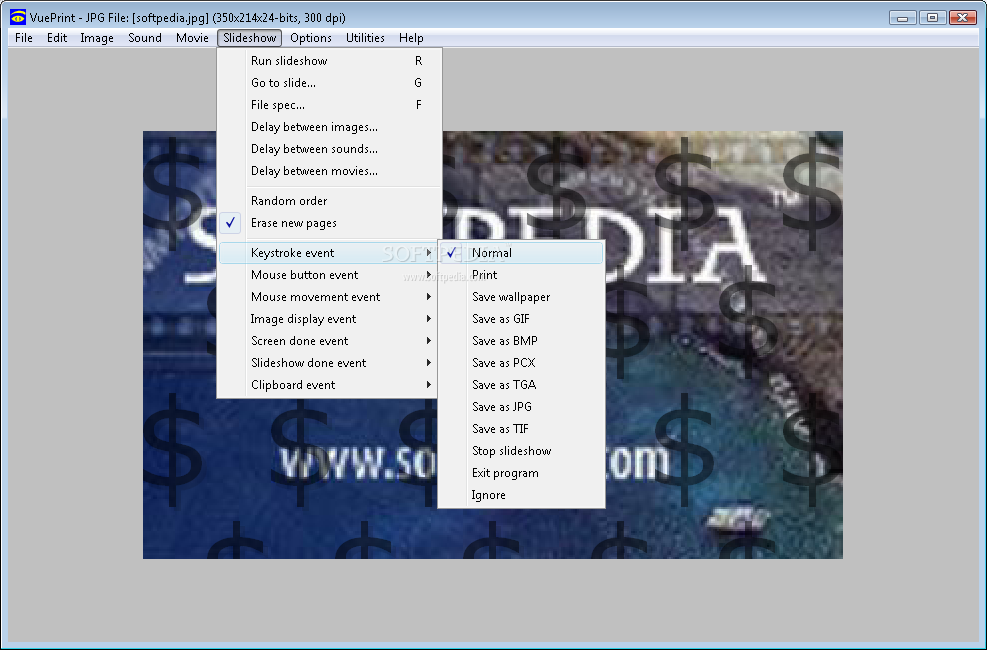Set keystroke action to Save as GIF
The image size is (987, 650).
point(521,319)
